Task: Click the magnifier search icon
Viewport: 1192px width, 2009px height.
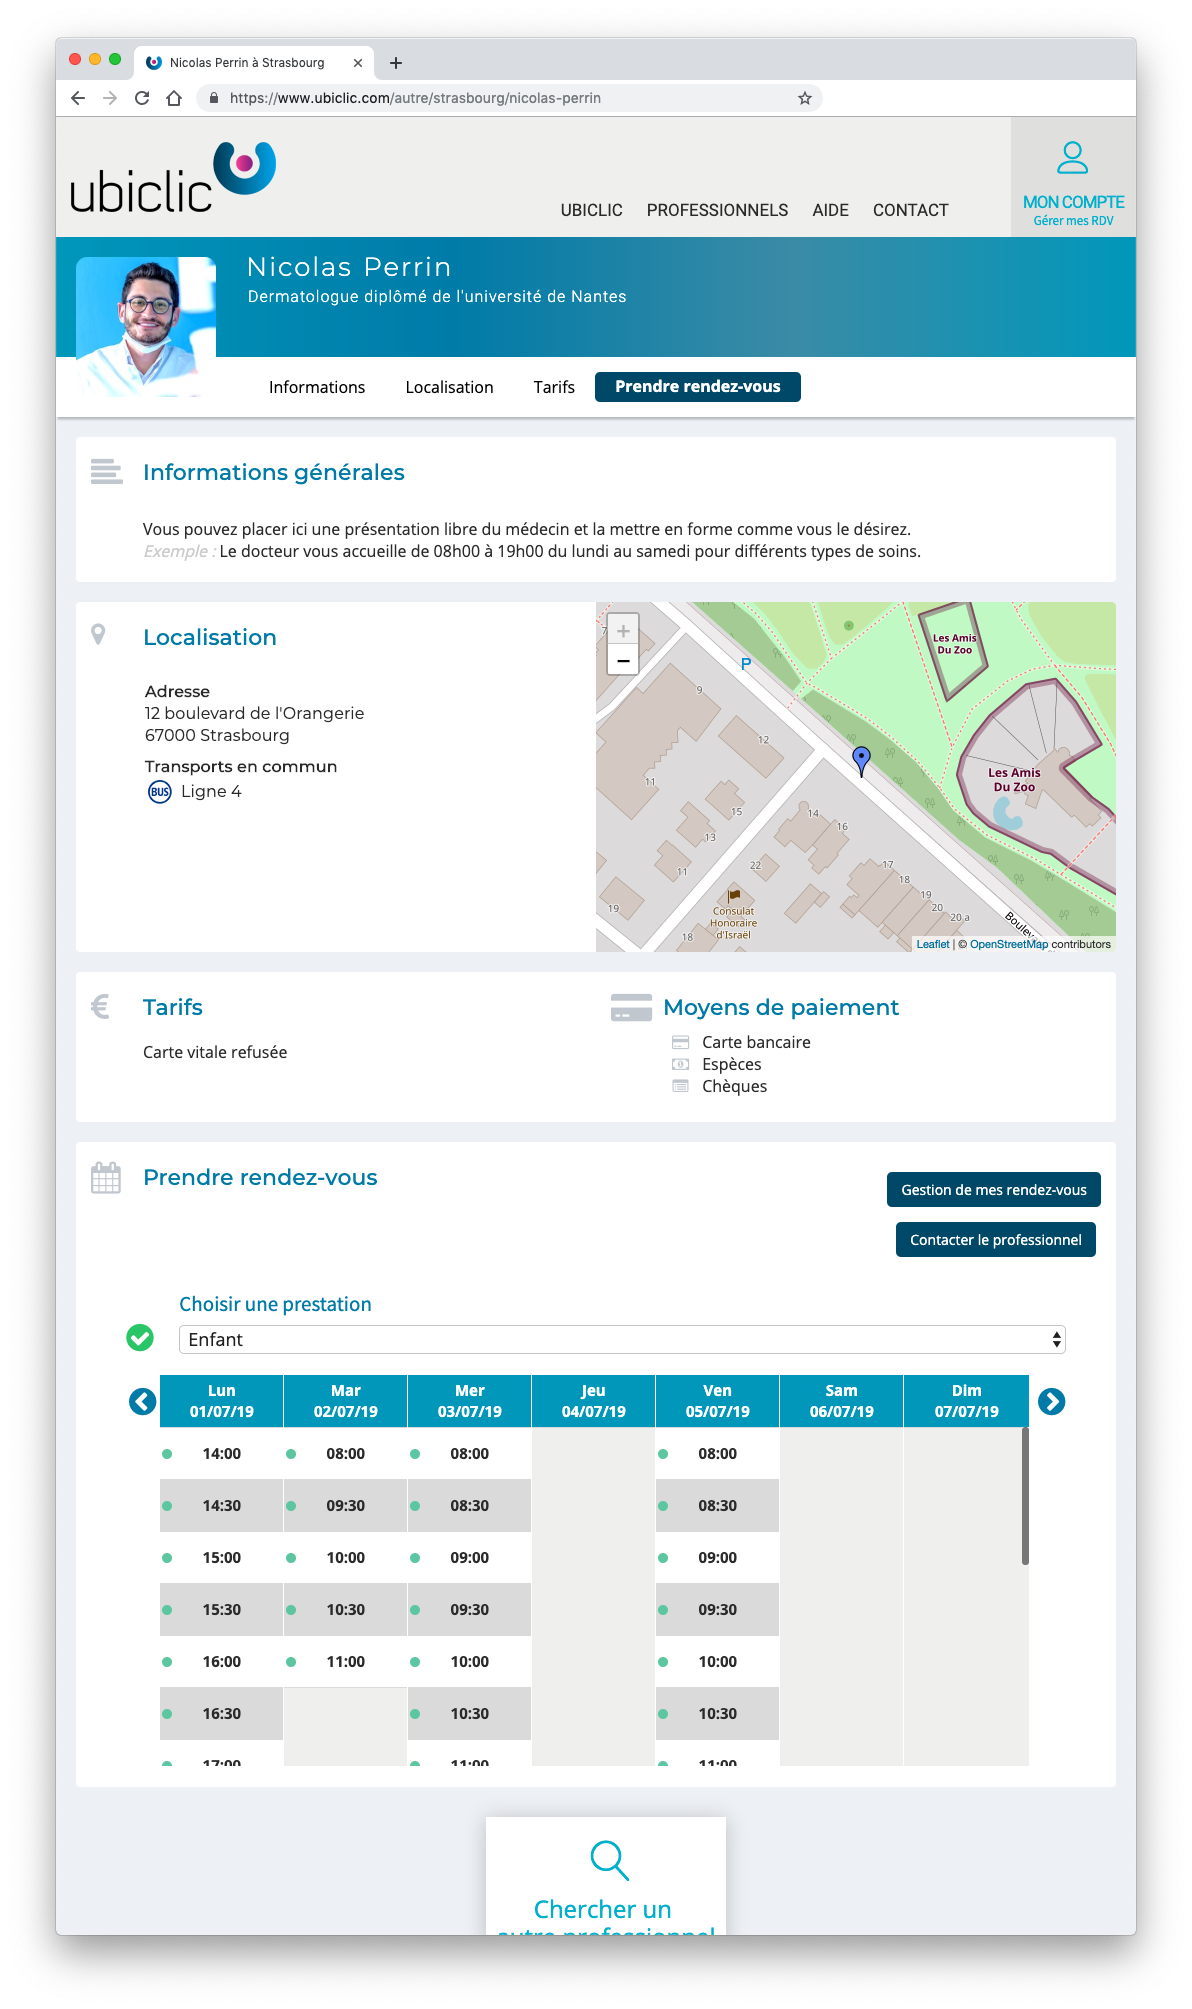Action: (609, 1860)
